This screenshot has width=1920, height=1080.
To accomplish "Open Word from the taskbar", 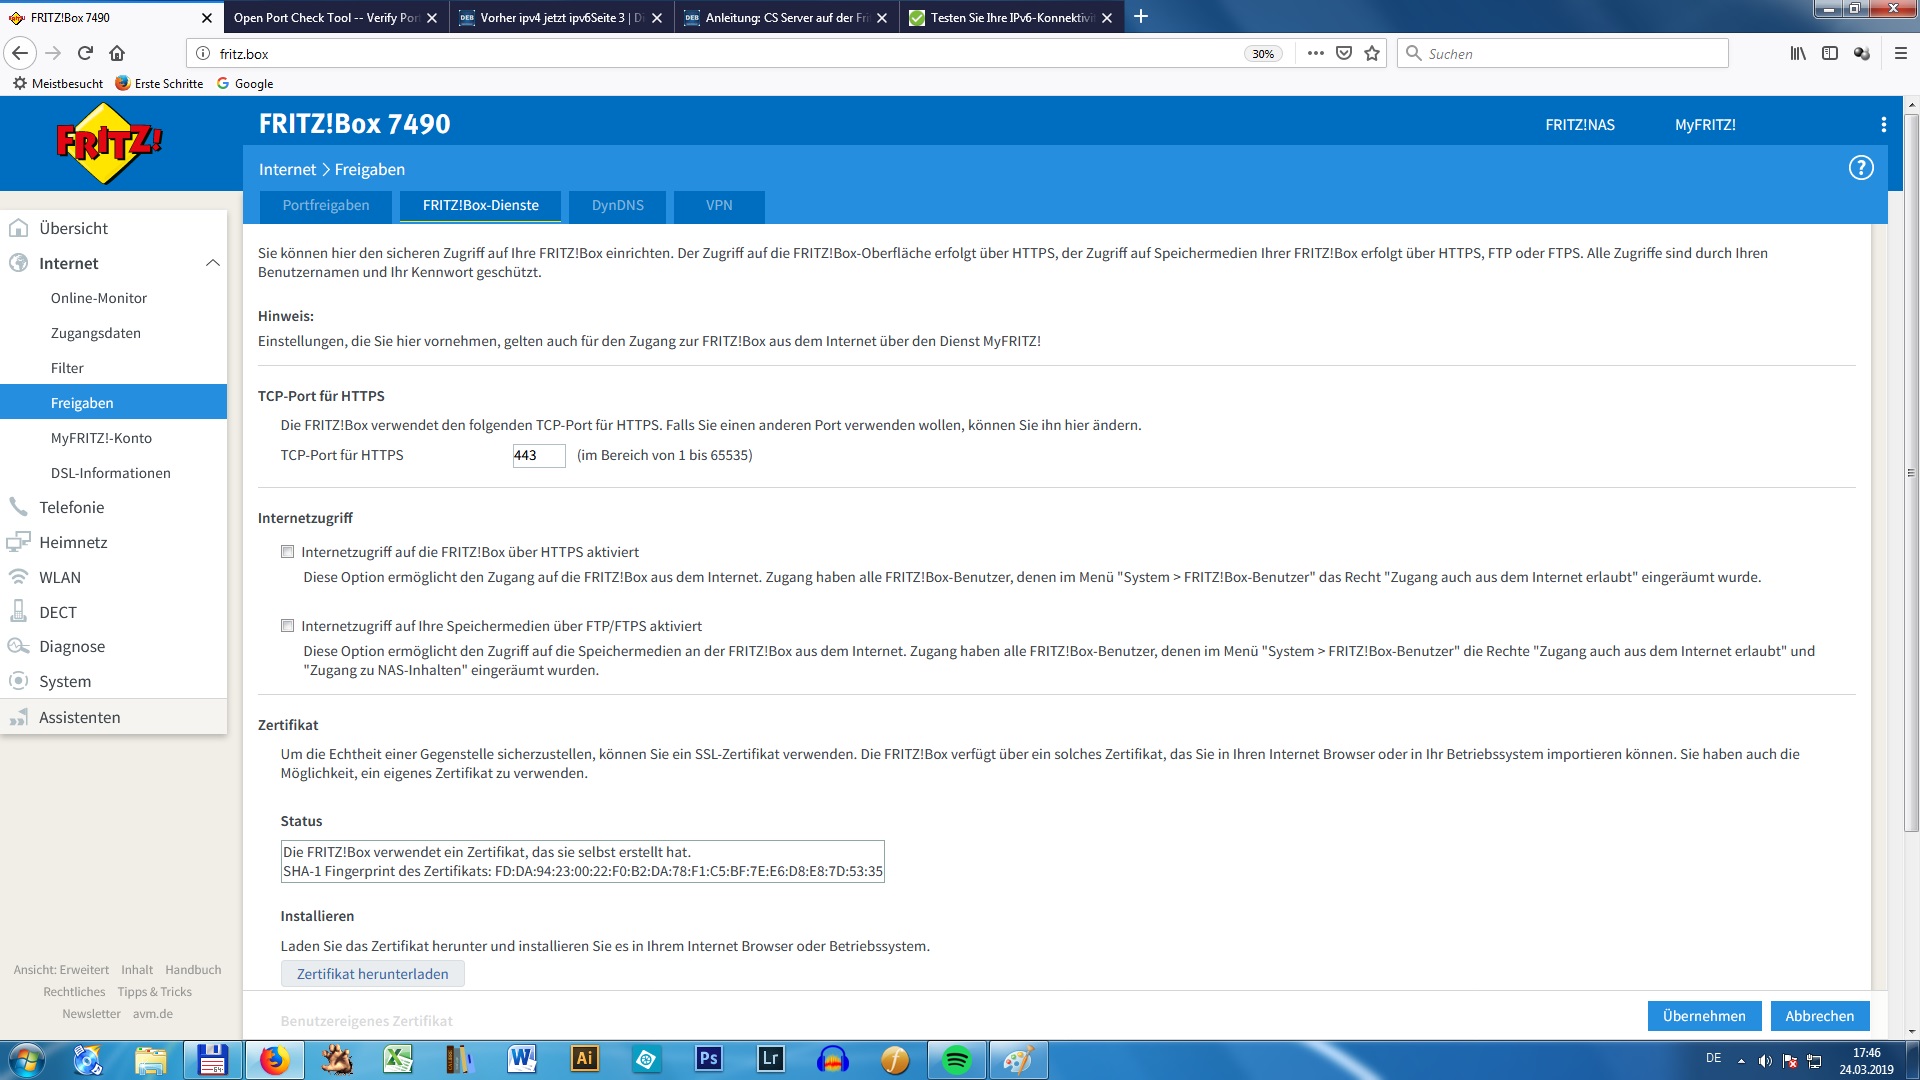I will click(522, 1060).
